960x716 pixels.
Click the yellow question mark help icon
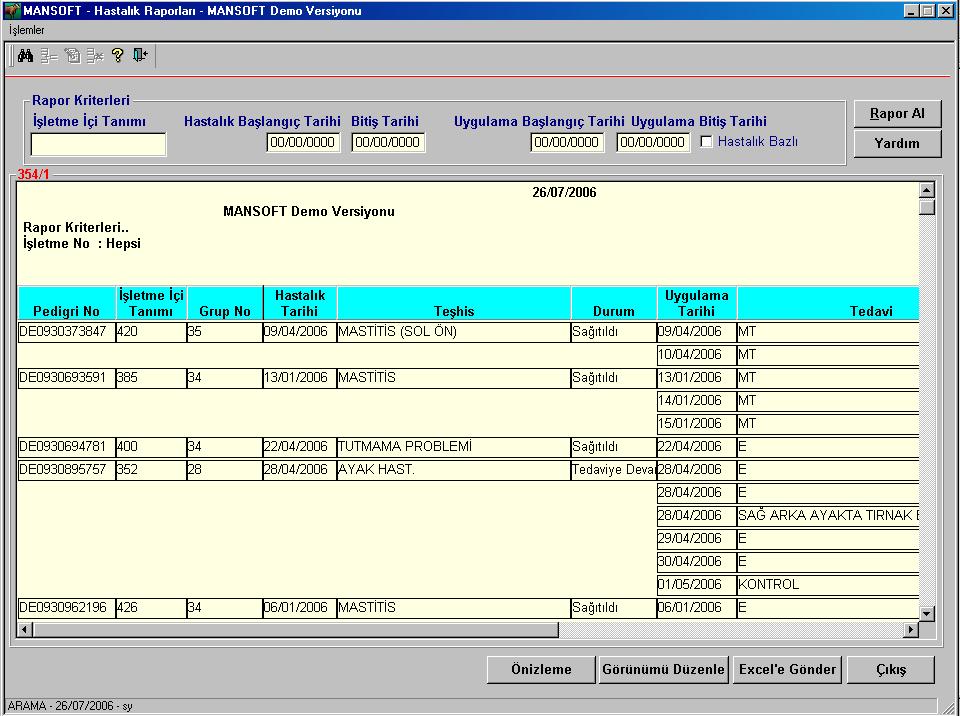[x=118, y=56]
